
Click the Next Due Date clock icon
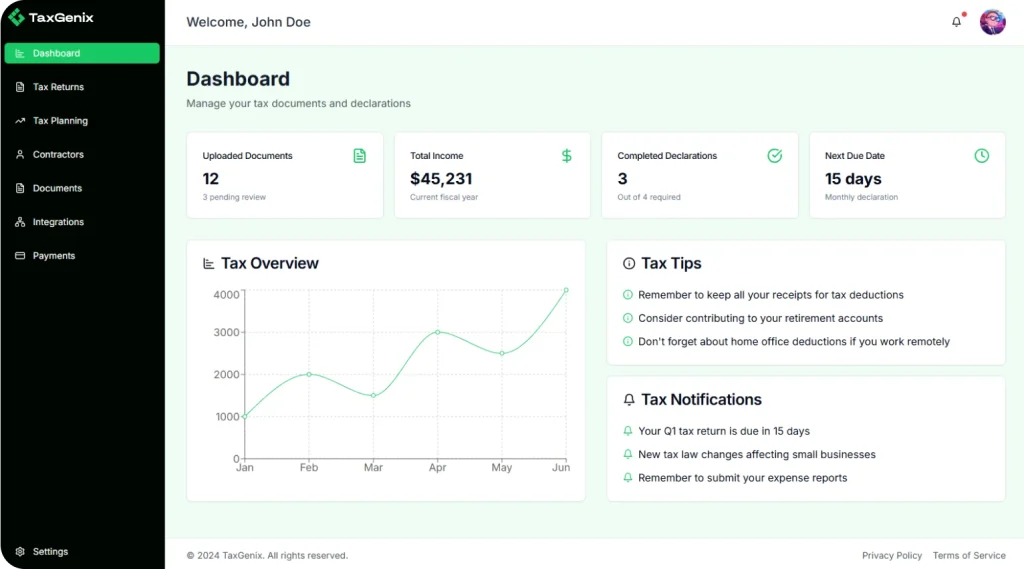click(982, 156)
